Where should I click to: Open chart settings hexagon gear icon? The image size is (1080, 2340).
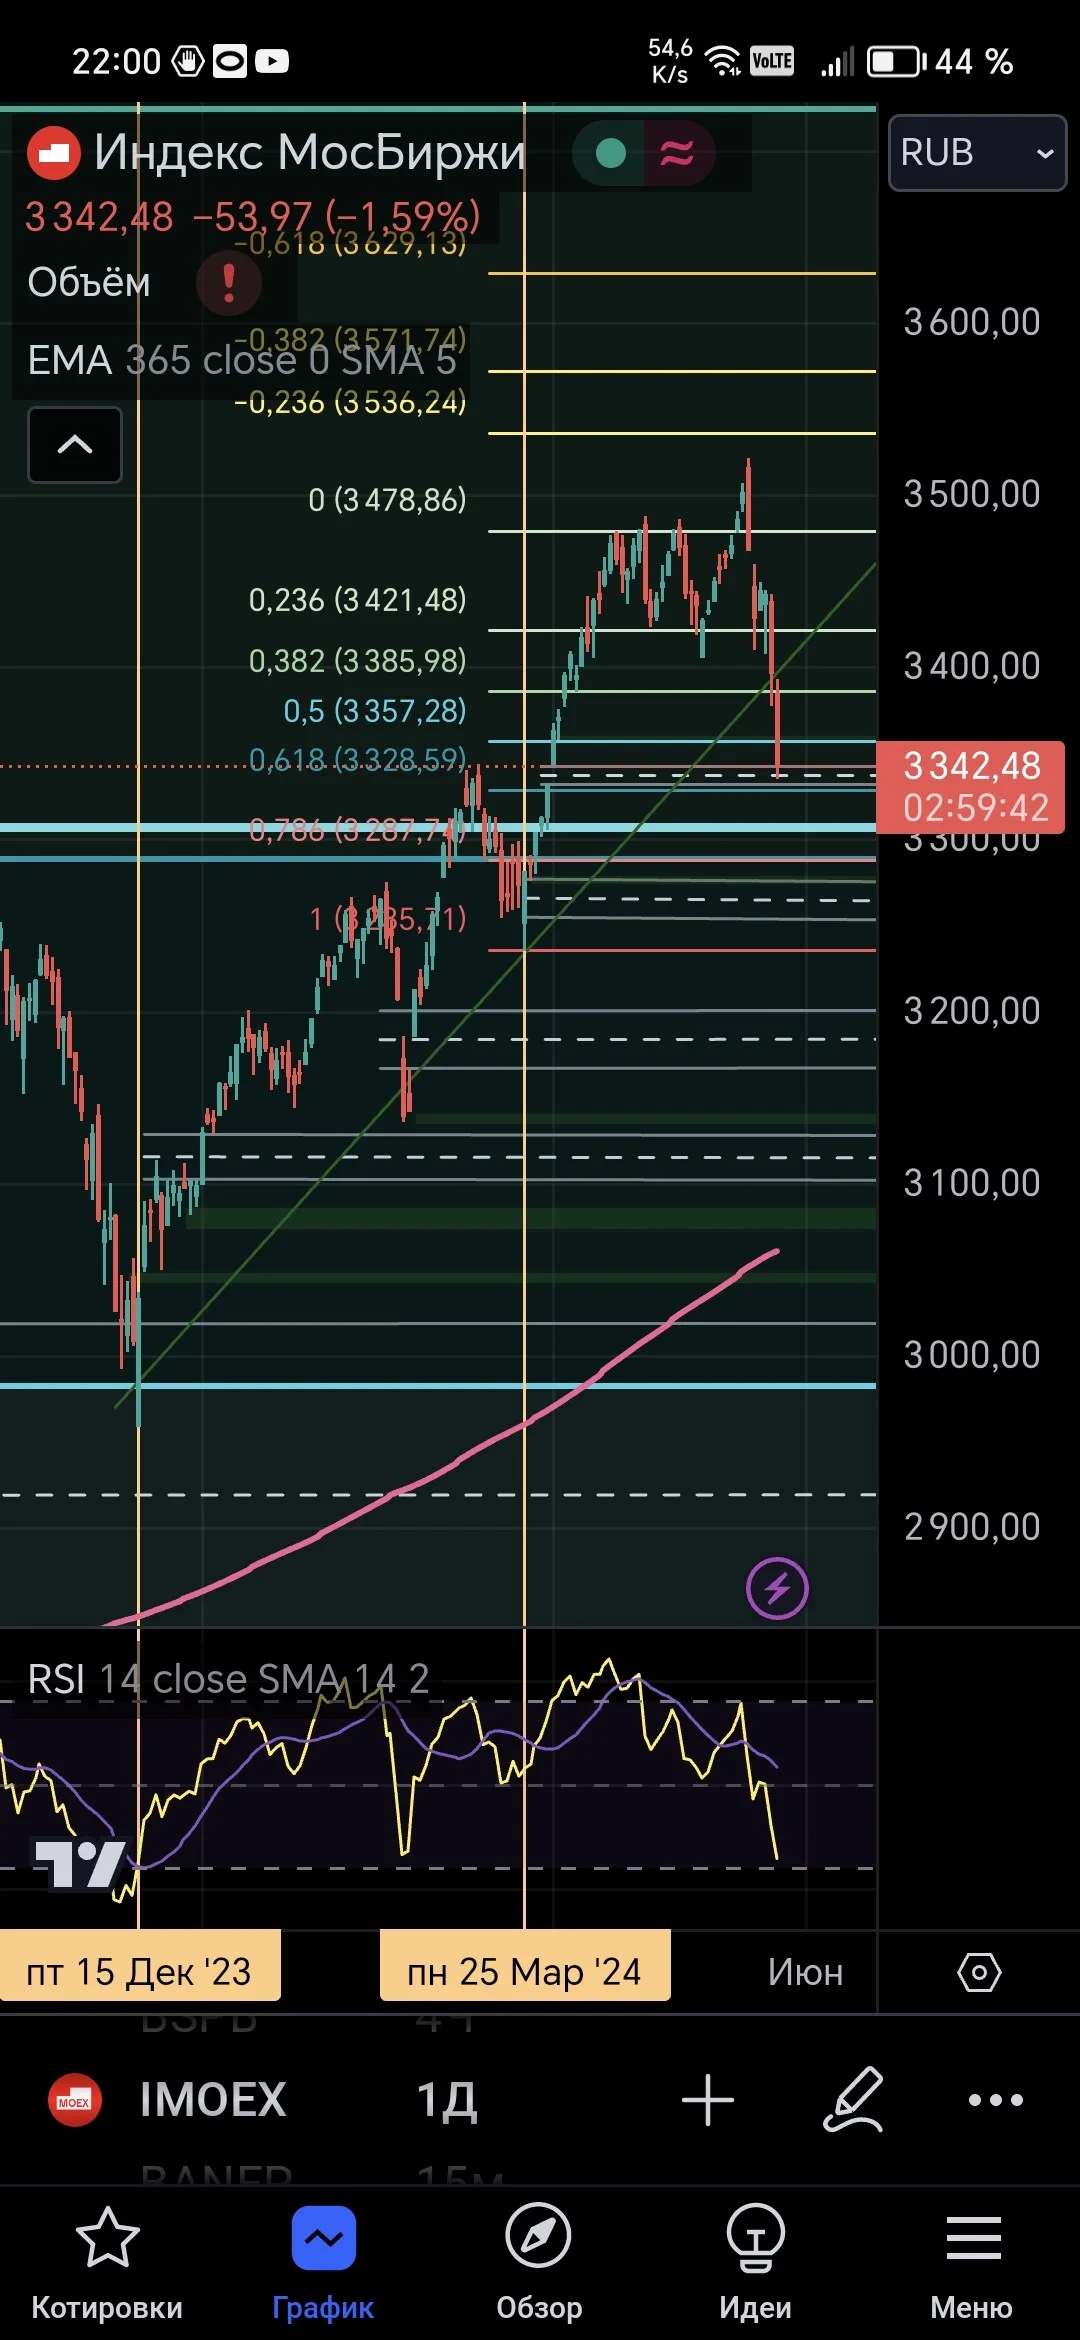(979, 1973)
